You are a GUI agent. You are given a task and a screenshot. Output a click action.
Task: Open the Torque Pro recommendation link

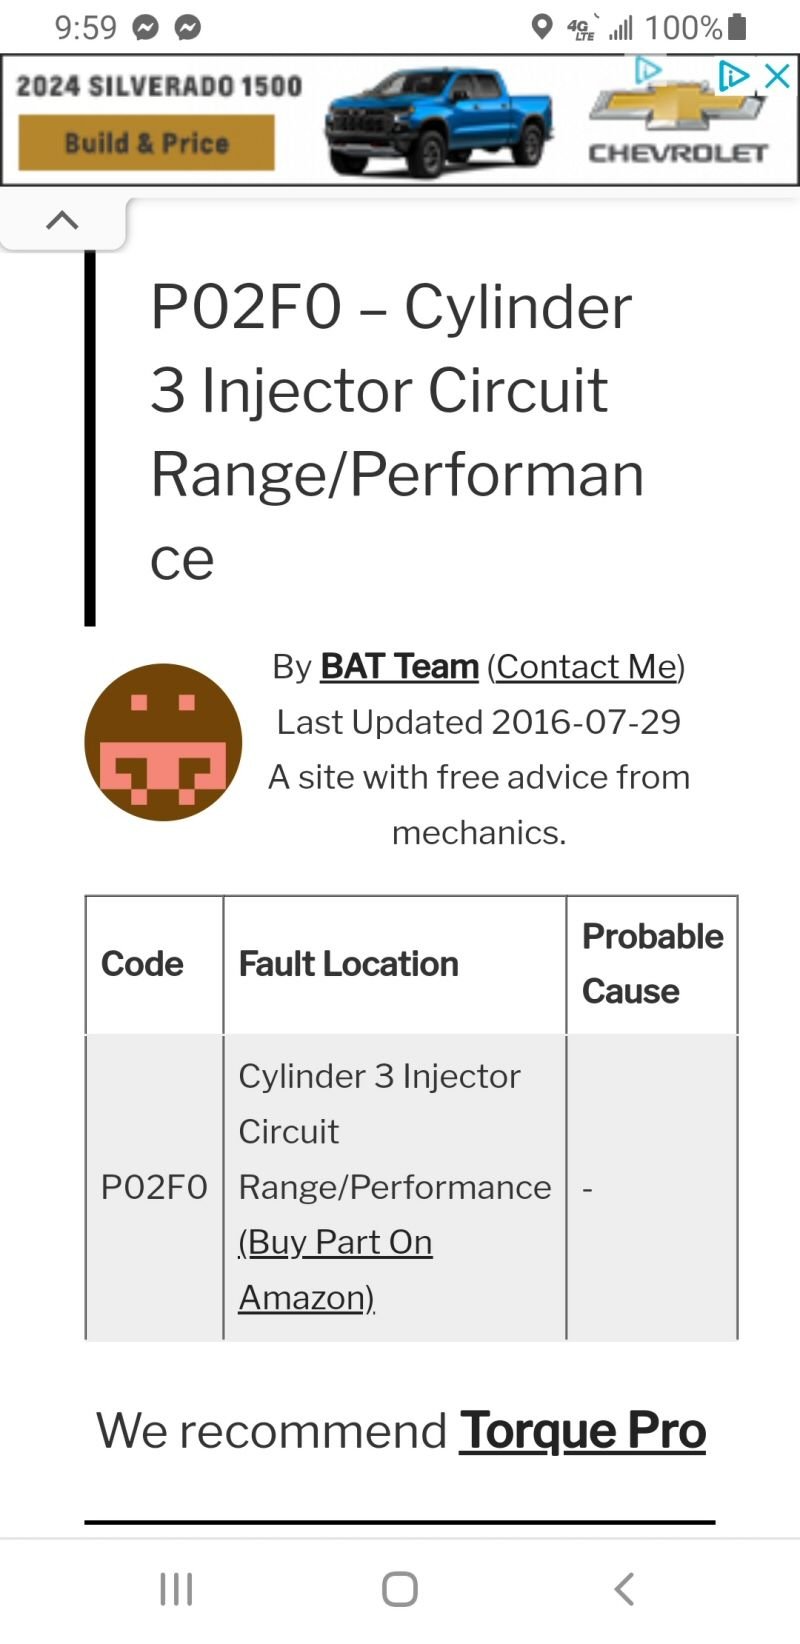[583, 1430]
